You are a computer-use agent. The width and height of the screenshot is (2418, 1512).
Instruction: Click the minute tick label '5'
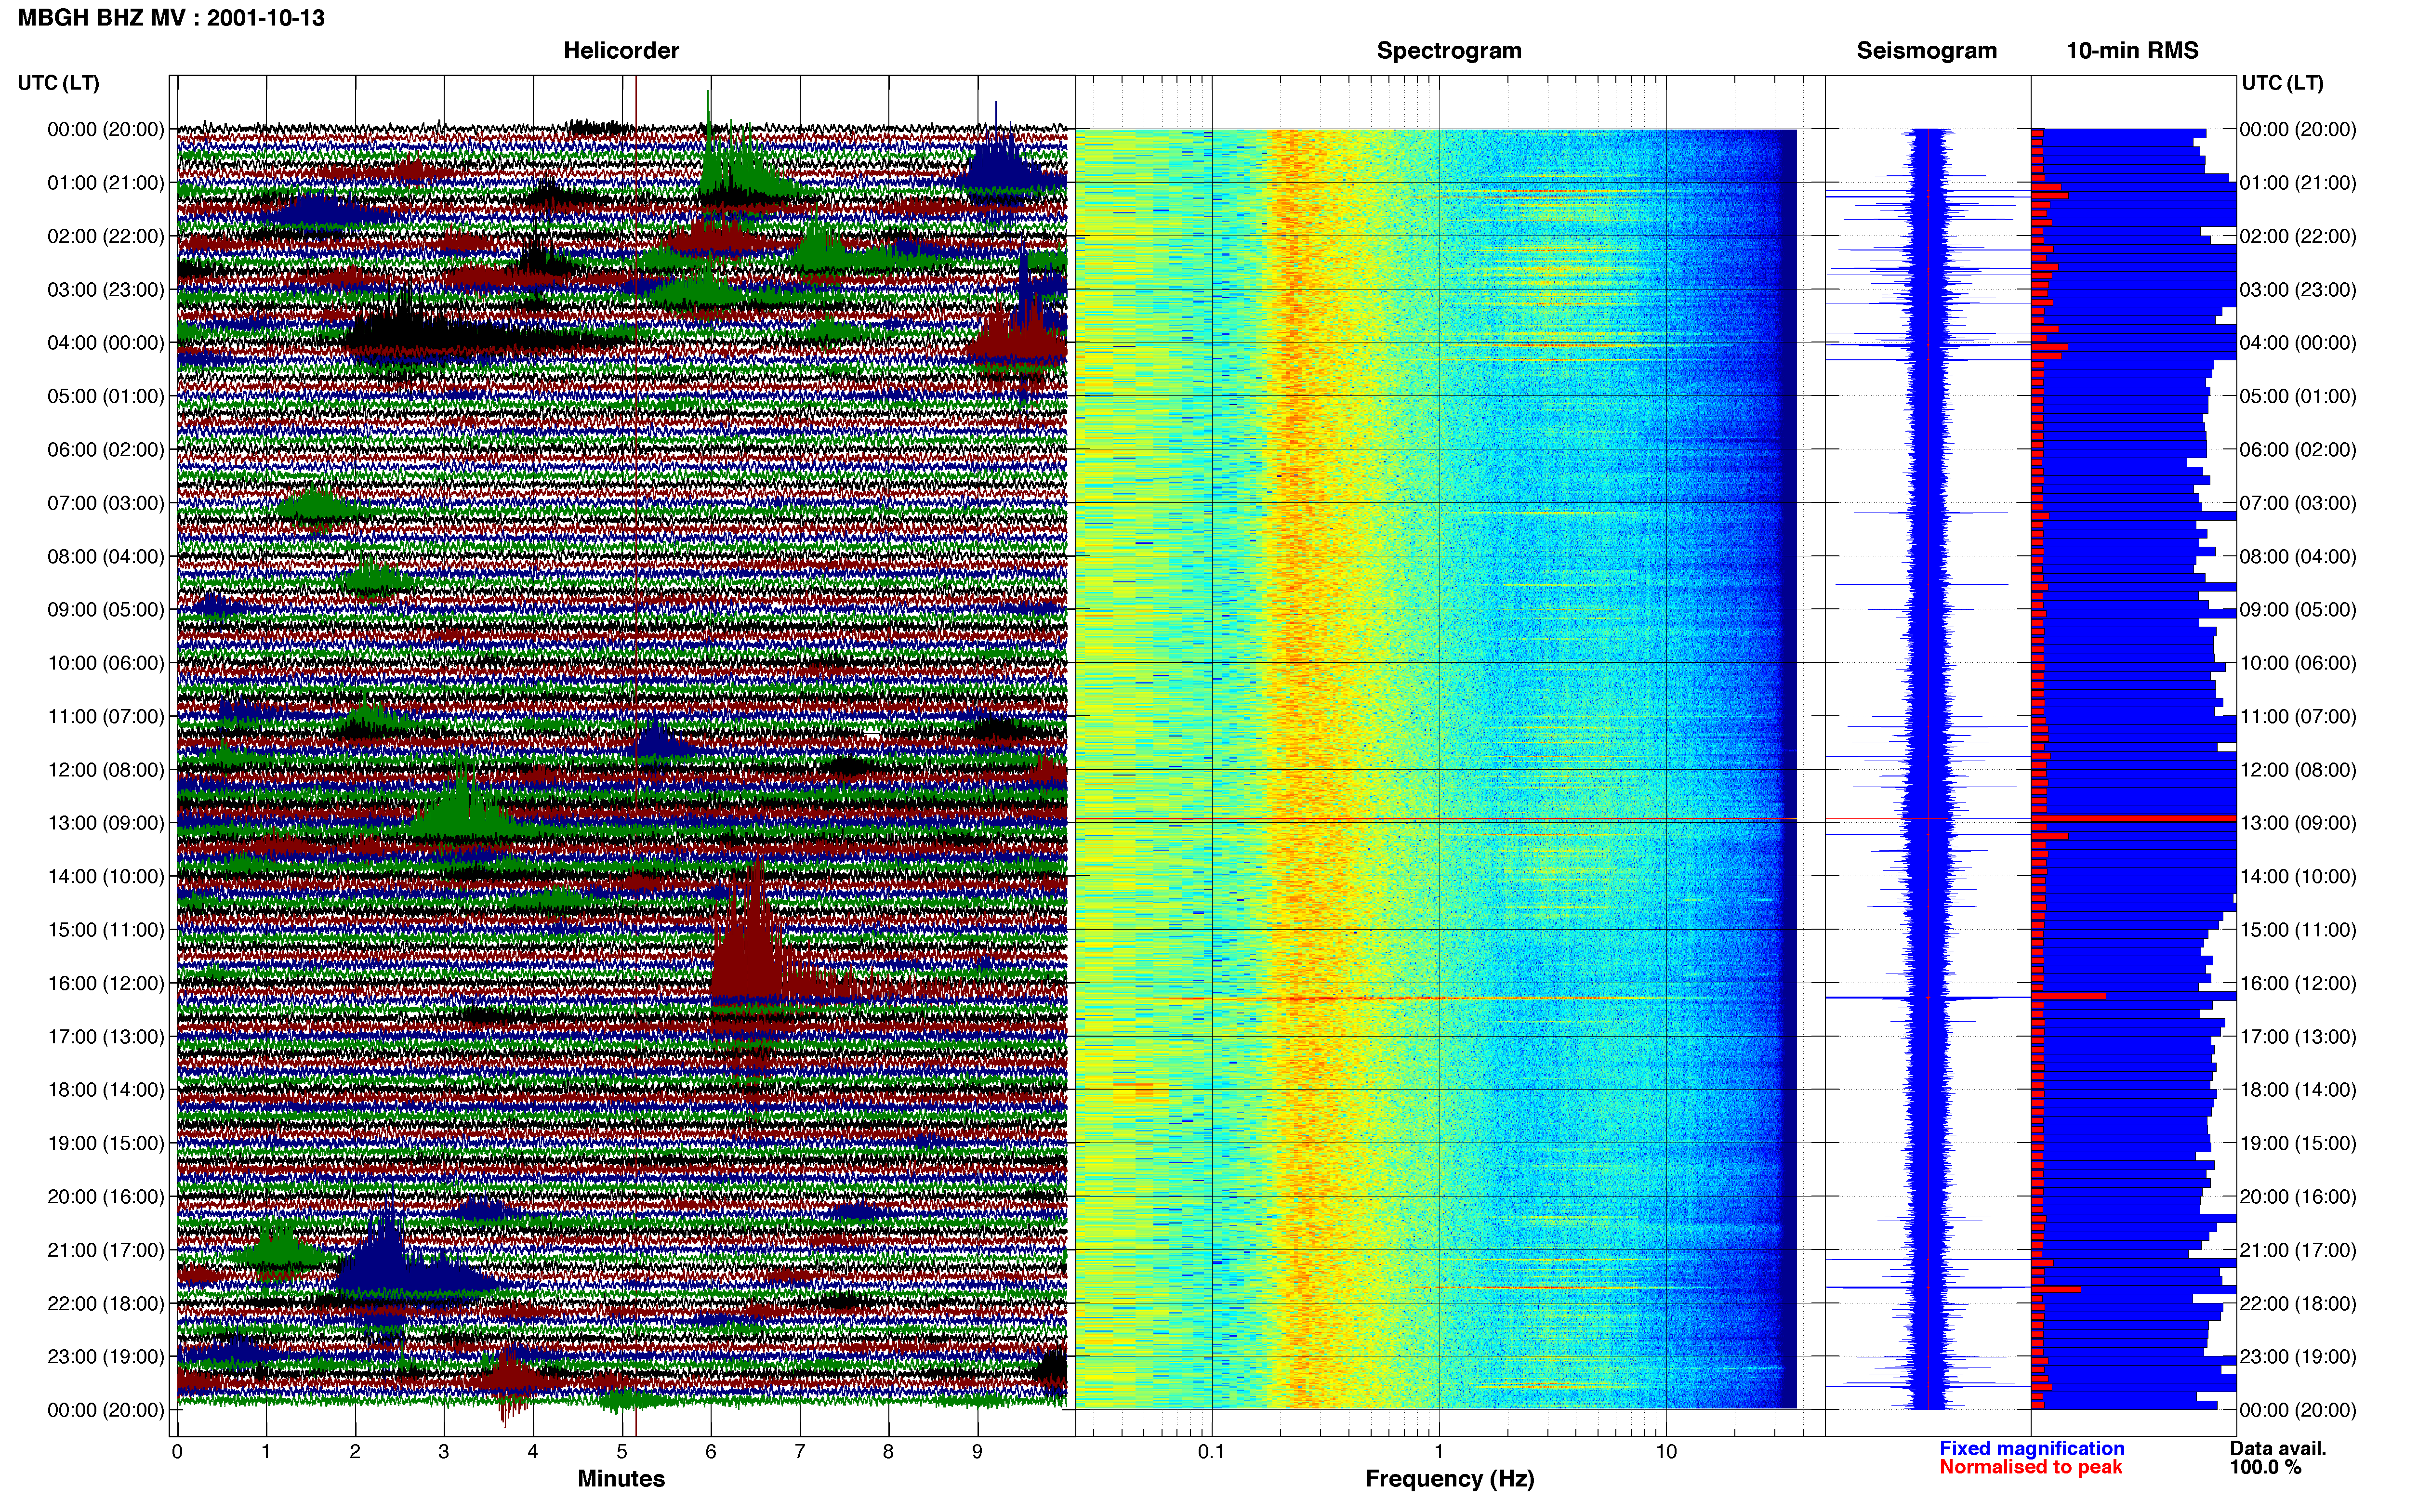(621, 1452)
